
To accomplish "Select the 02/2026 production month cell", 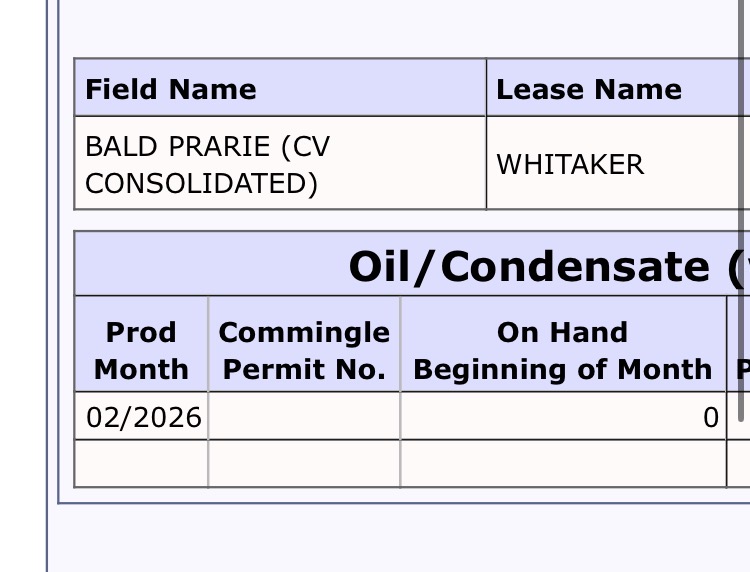I will pyautogui.click(x=143, y=417).
